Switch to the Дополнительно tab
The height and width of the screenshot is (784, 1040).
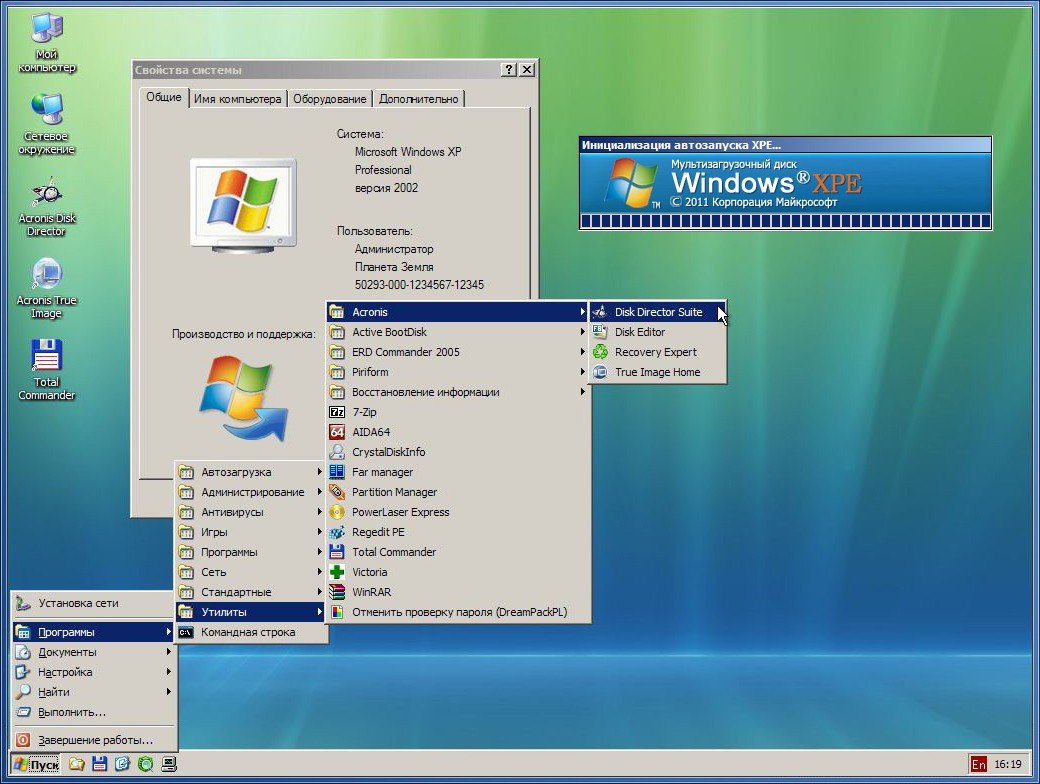click(419, 99)
